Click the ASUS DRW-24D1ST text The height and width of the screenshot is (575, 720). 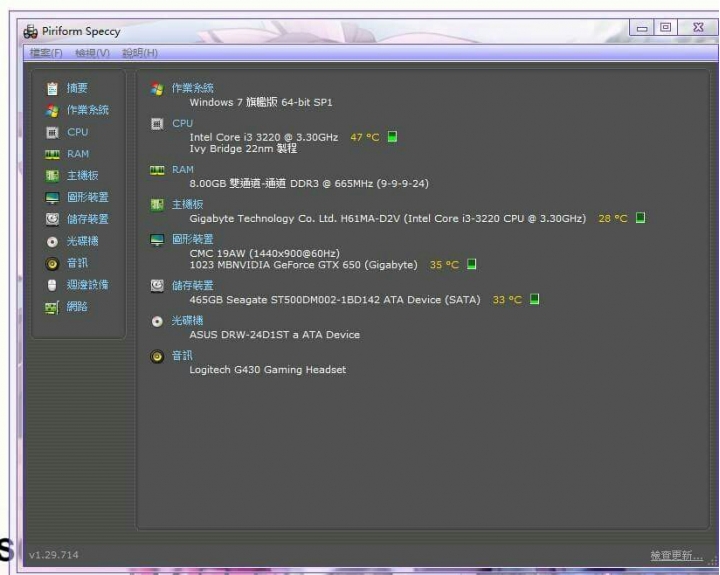pyautogui.click(x=275, y=334)
